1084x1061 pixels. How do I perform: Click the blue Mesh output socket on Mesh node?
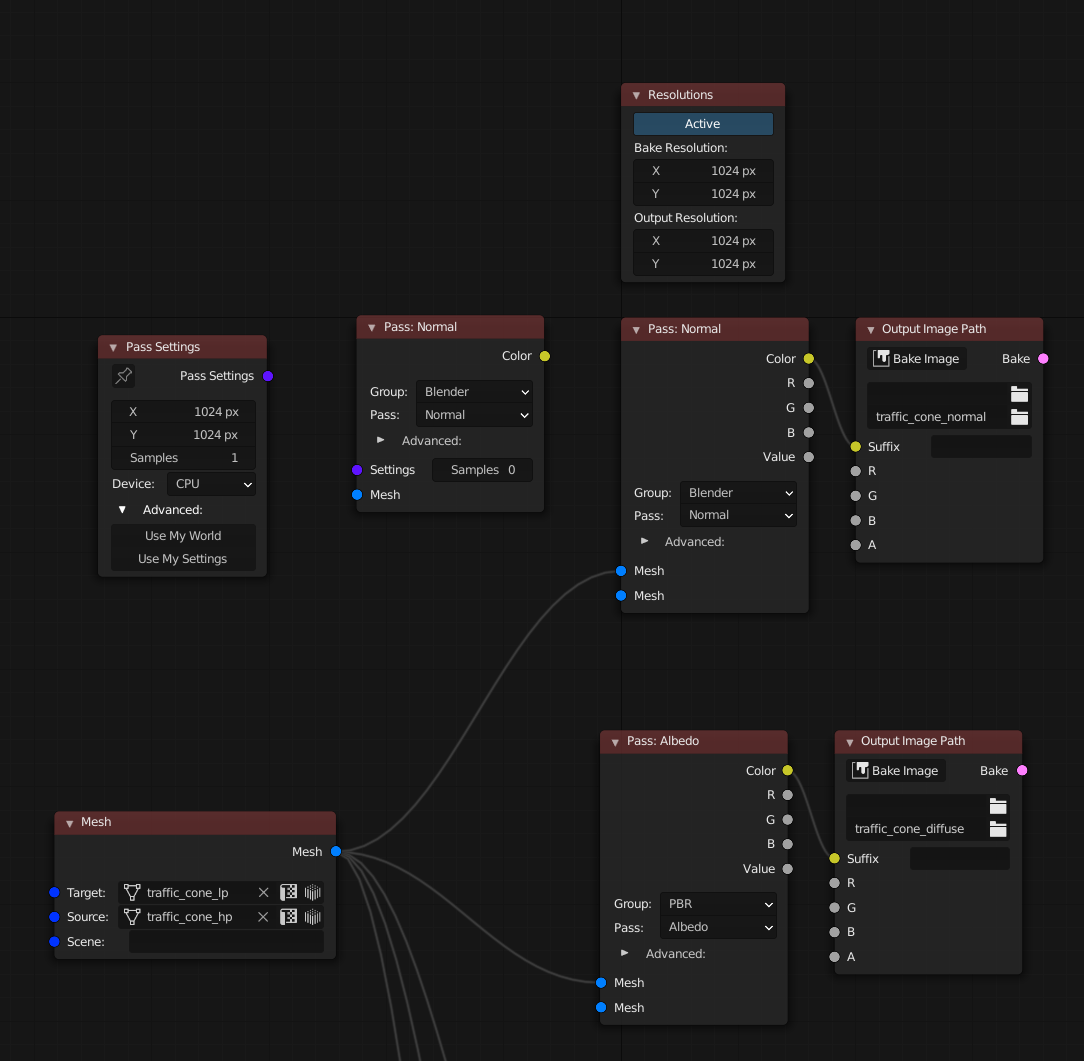click(x=336, y=852)
